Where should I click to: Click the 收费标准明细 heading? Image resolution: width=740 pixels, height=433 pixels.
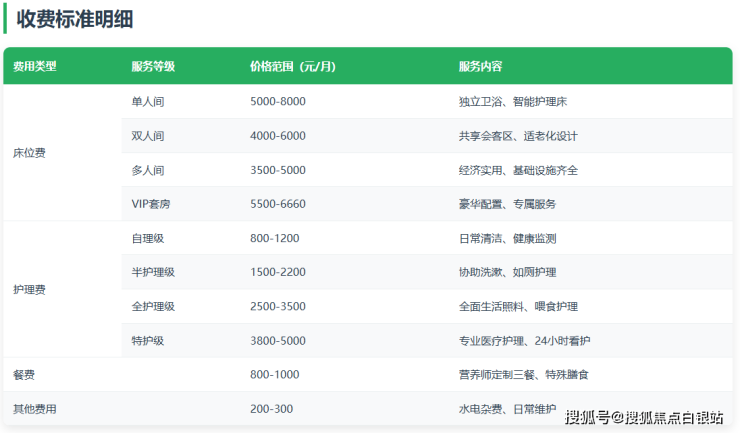(75, 19)
